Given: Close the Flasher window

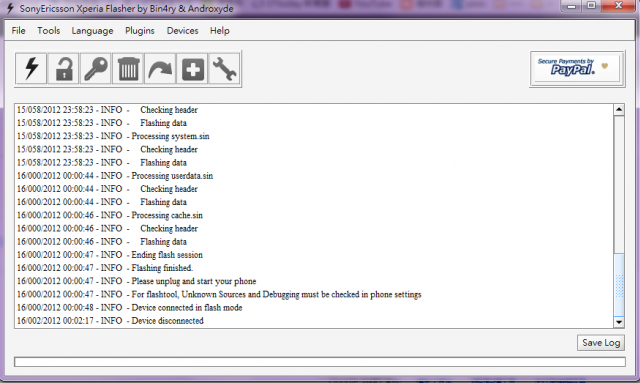Looking at the screenshot, I should tap(618, 6).
